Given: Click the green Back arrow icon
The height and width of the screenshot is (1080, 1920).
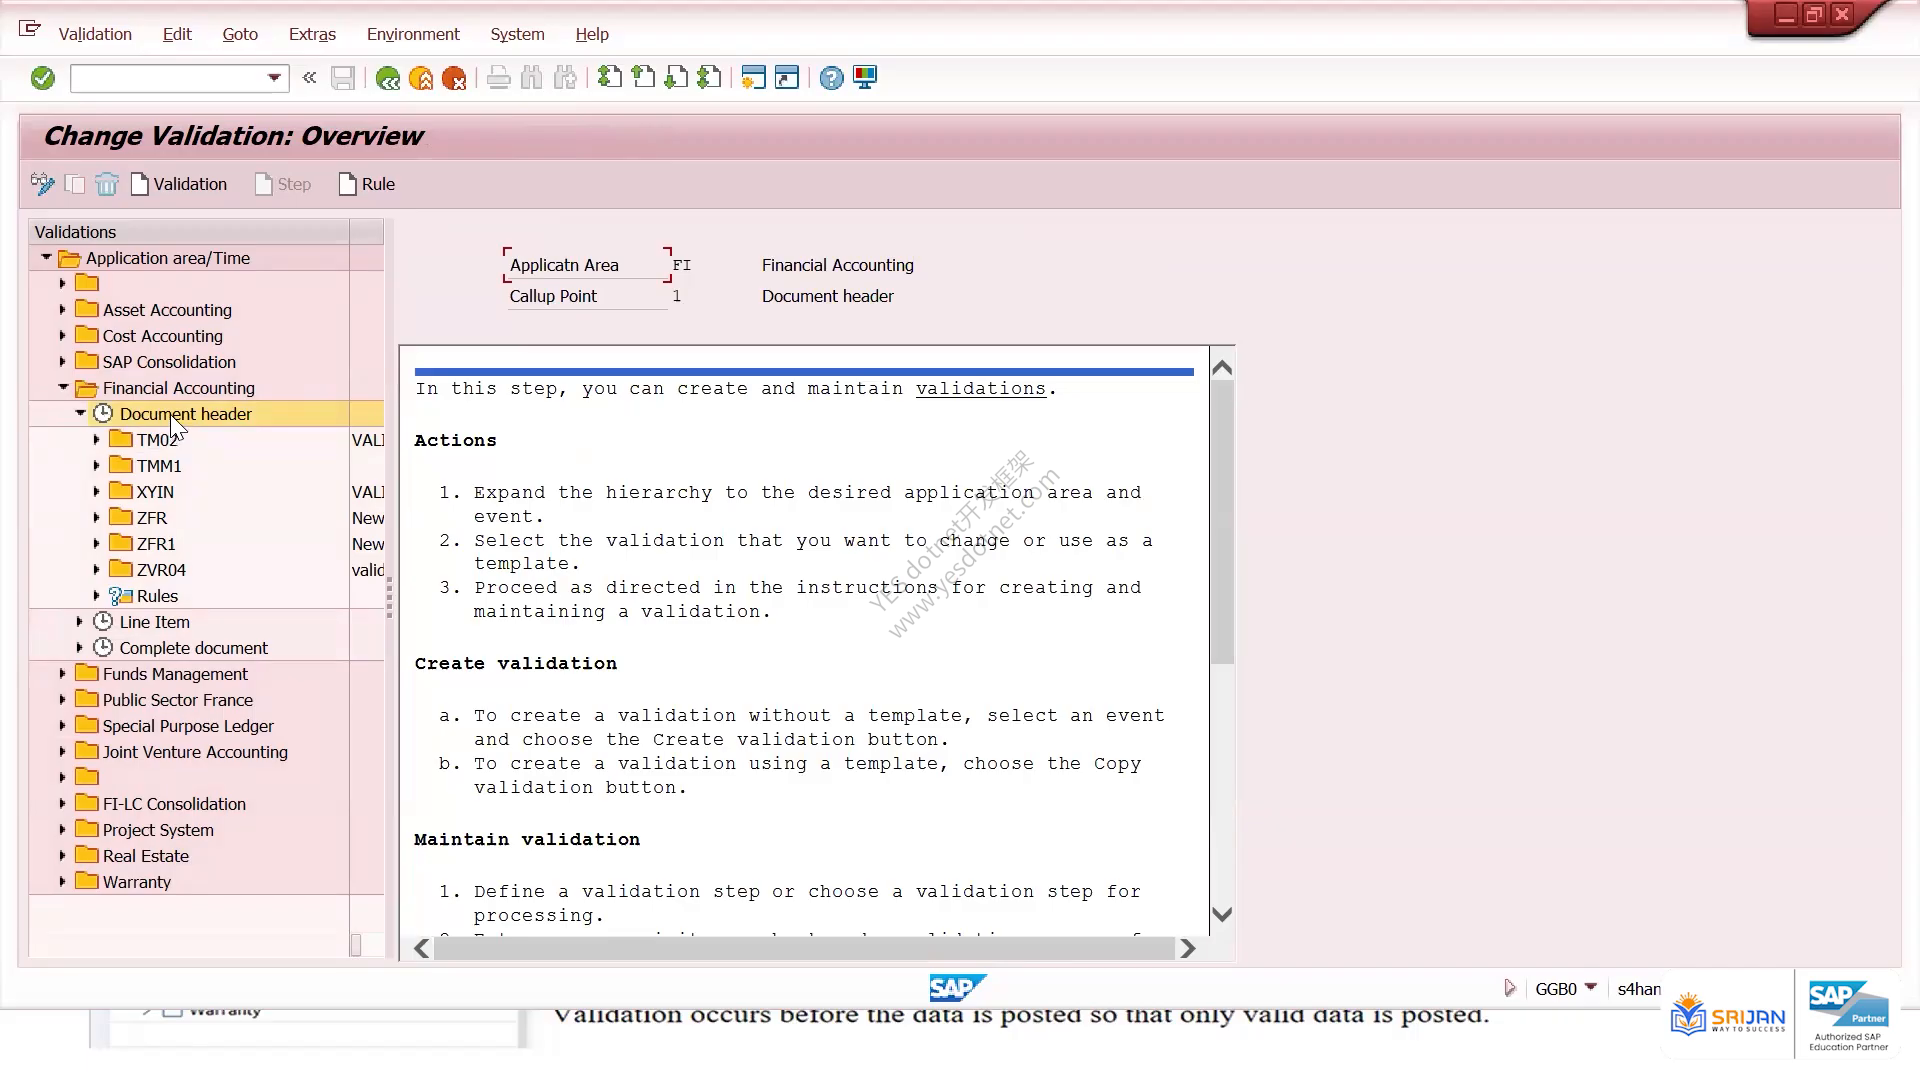Looking at the screenshot, I should click(x=387, y=78).
